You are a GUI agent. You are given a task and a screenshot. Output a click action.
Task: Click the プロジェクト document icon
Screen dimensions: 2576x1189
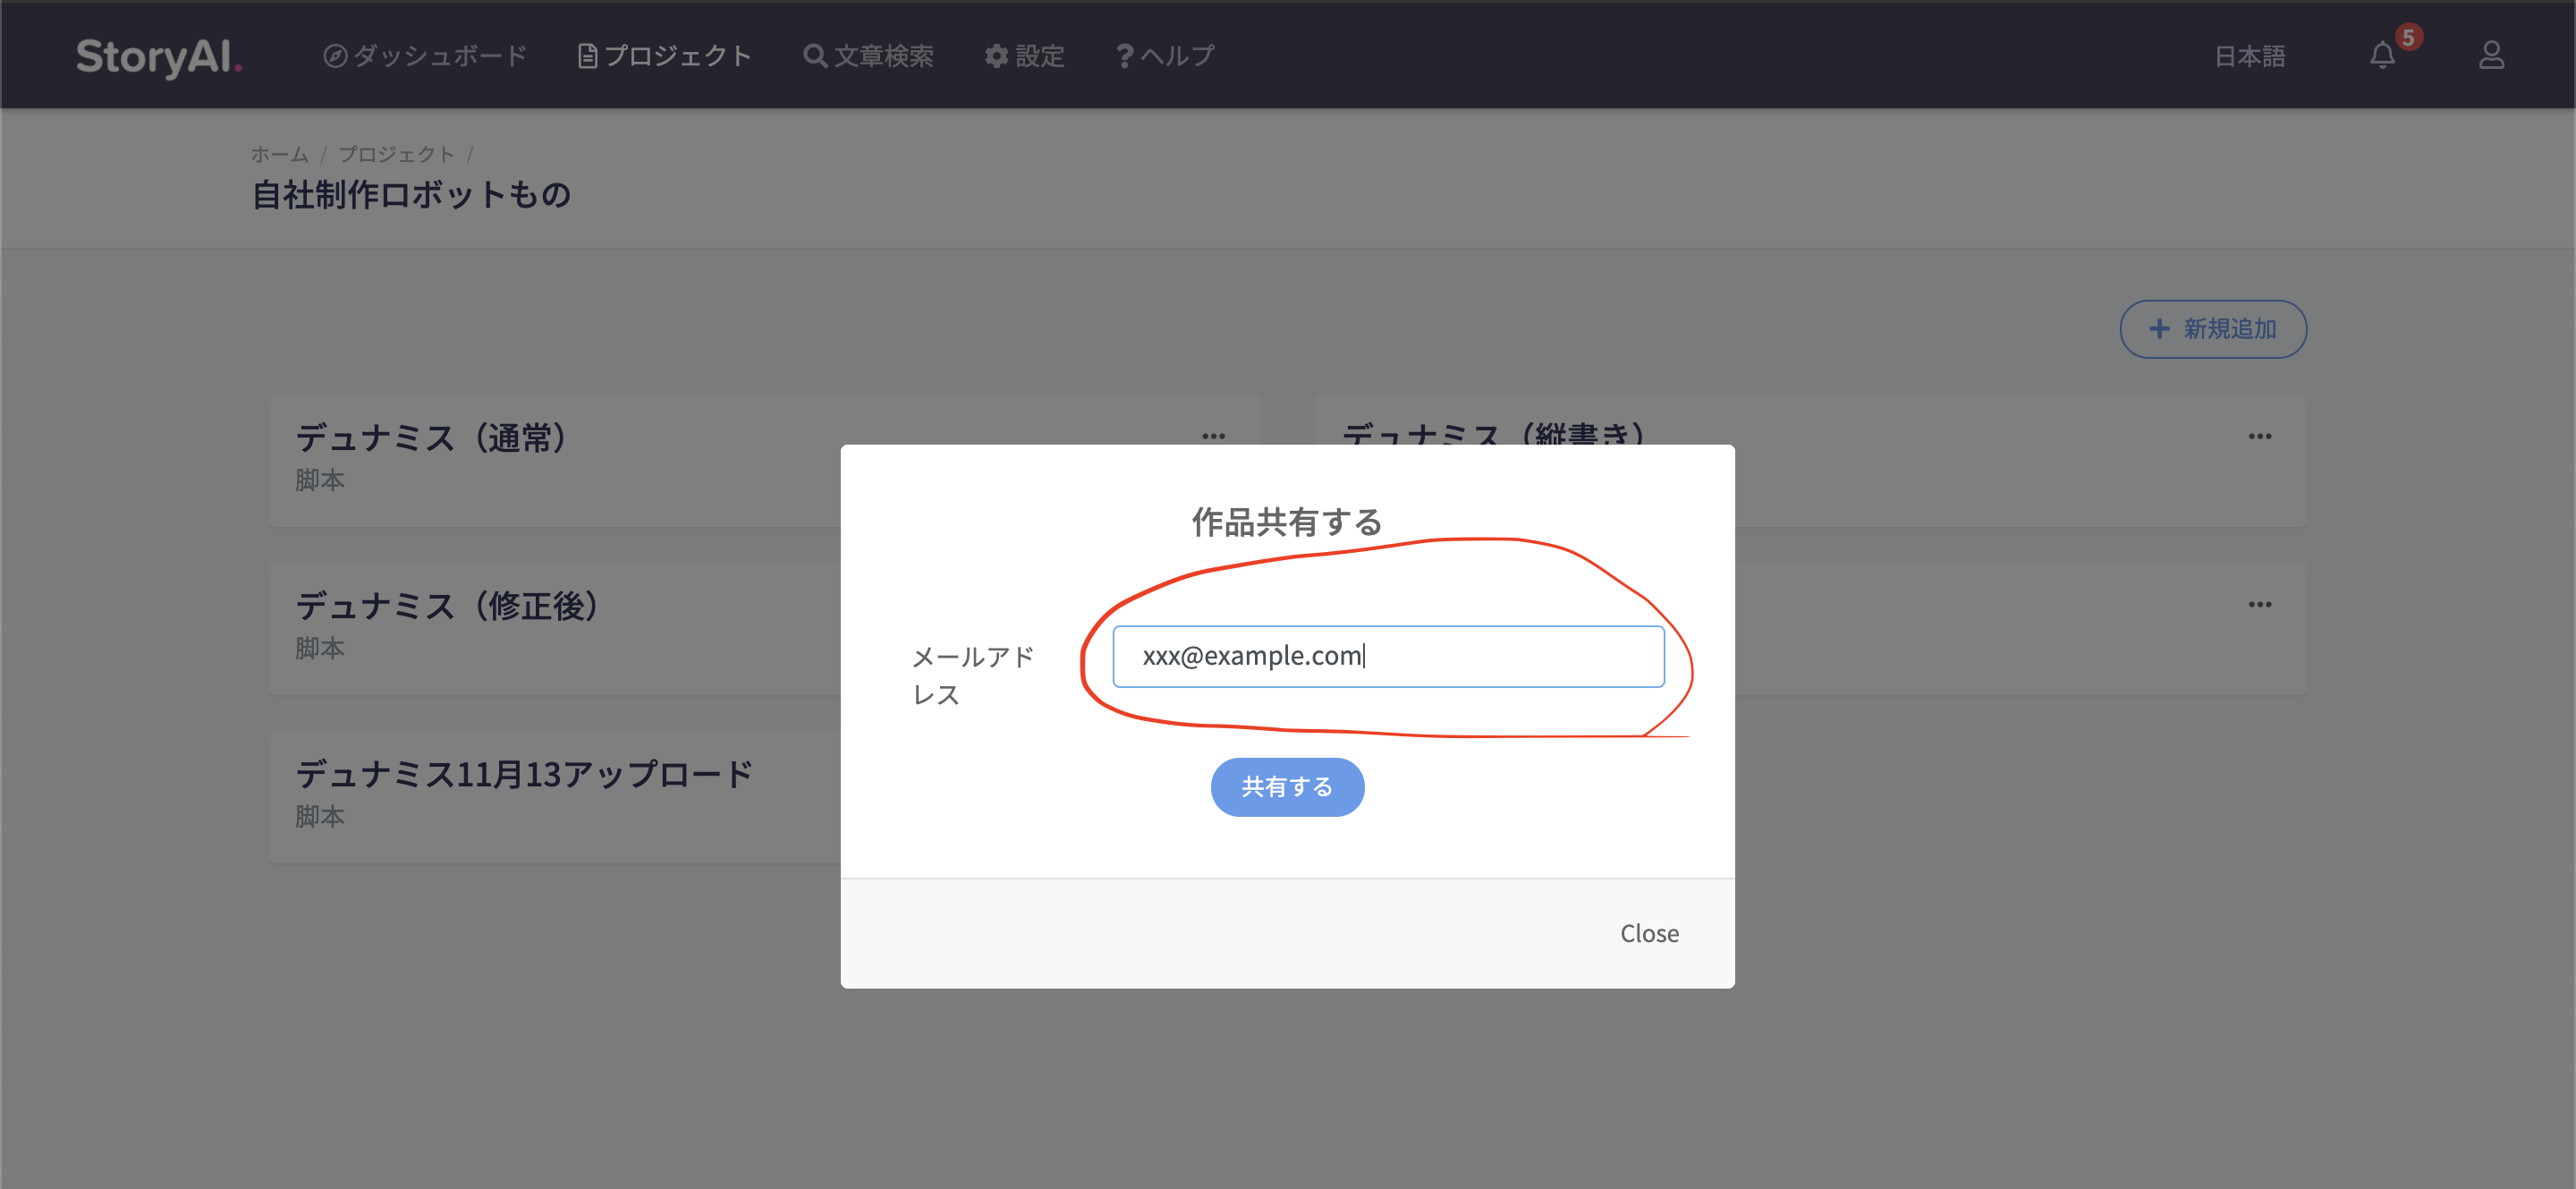coord(588,55)
